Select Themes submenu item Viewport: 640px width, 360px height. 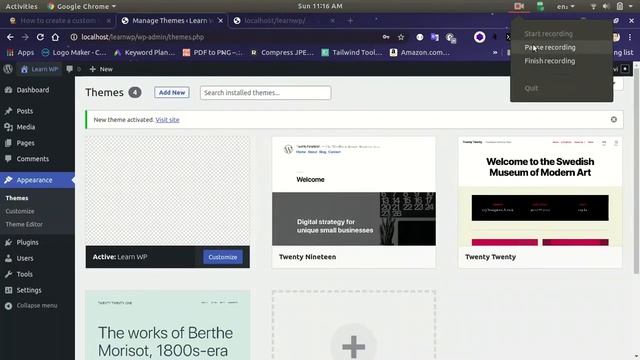click(x=17, y=198)
